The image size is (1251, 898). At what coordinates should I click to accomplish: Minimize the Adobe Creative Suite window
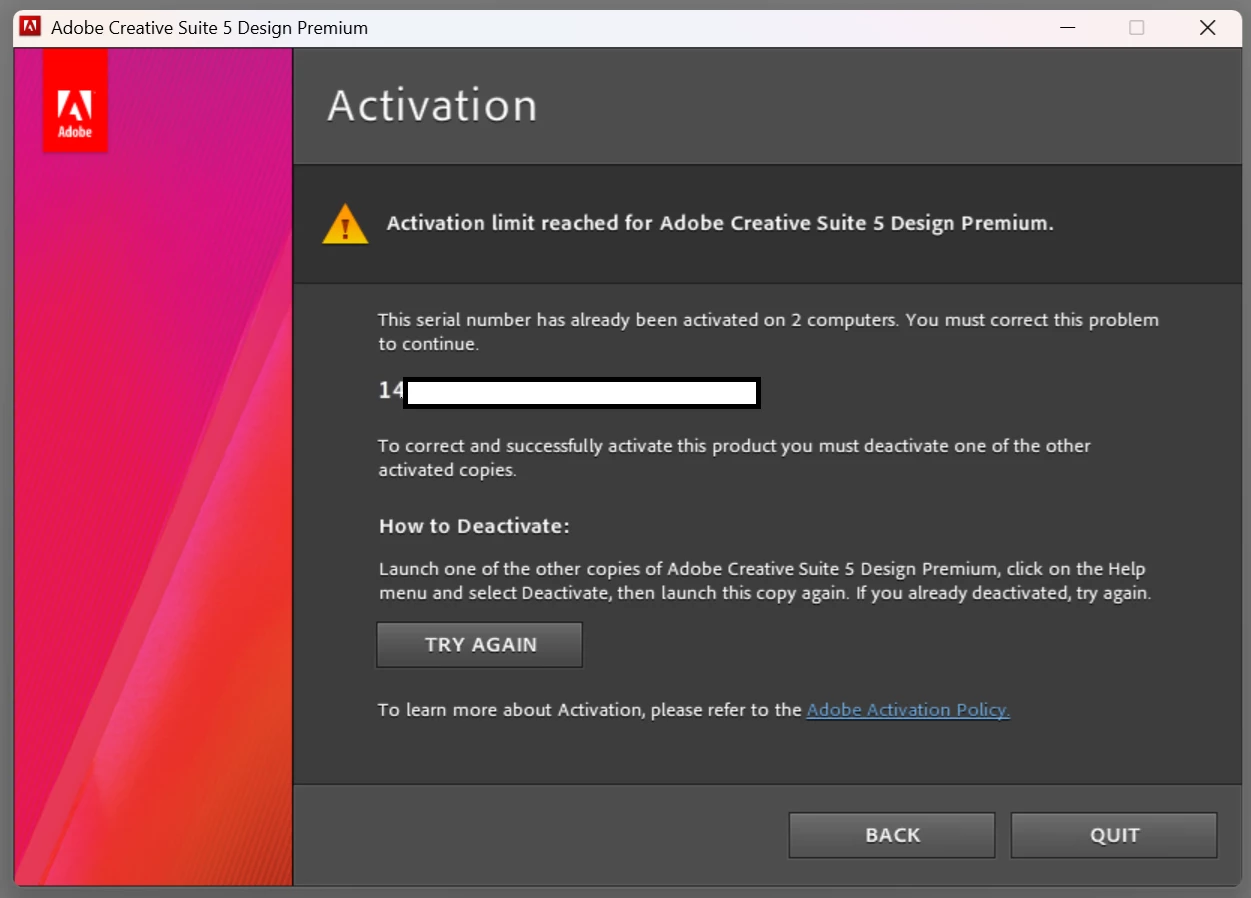1066,28
